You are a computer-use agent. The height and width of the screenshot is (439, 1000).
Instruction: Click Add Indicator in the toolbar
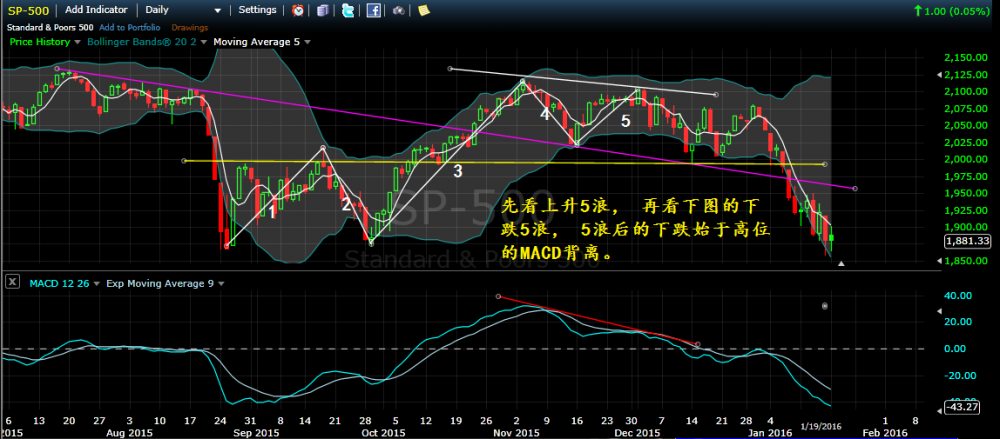pyautogui.click(x=95, y=10)
